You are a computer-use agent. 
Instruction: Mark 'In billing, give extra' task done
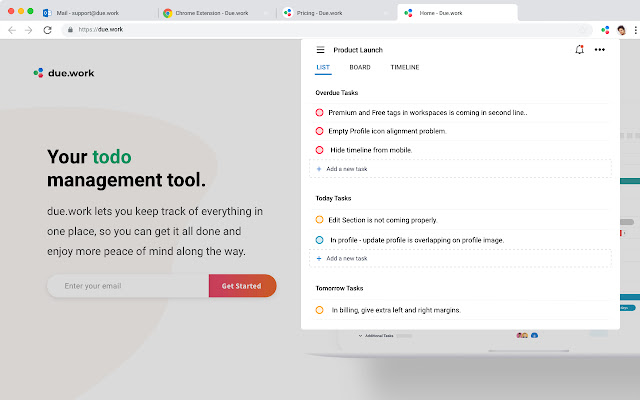(320, 310)
